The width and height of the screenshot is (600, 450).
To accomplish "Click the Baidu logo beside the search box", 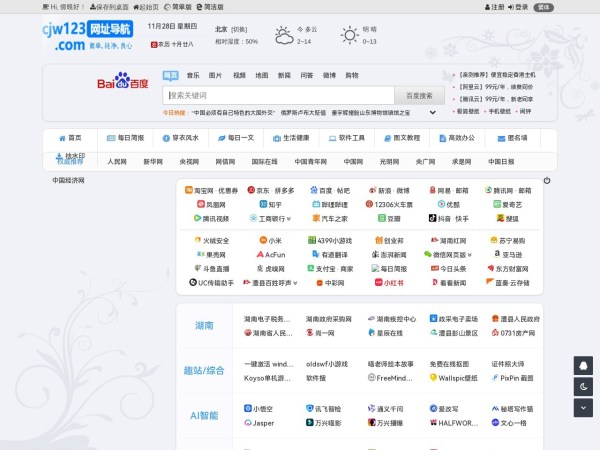I will pyautogui.click(x=123, y=83).
